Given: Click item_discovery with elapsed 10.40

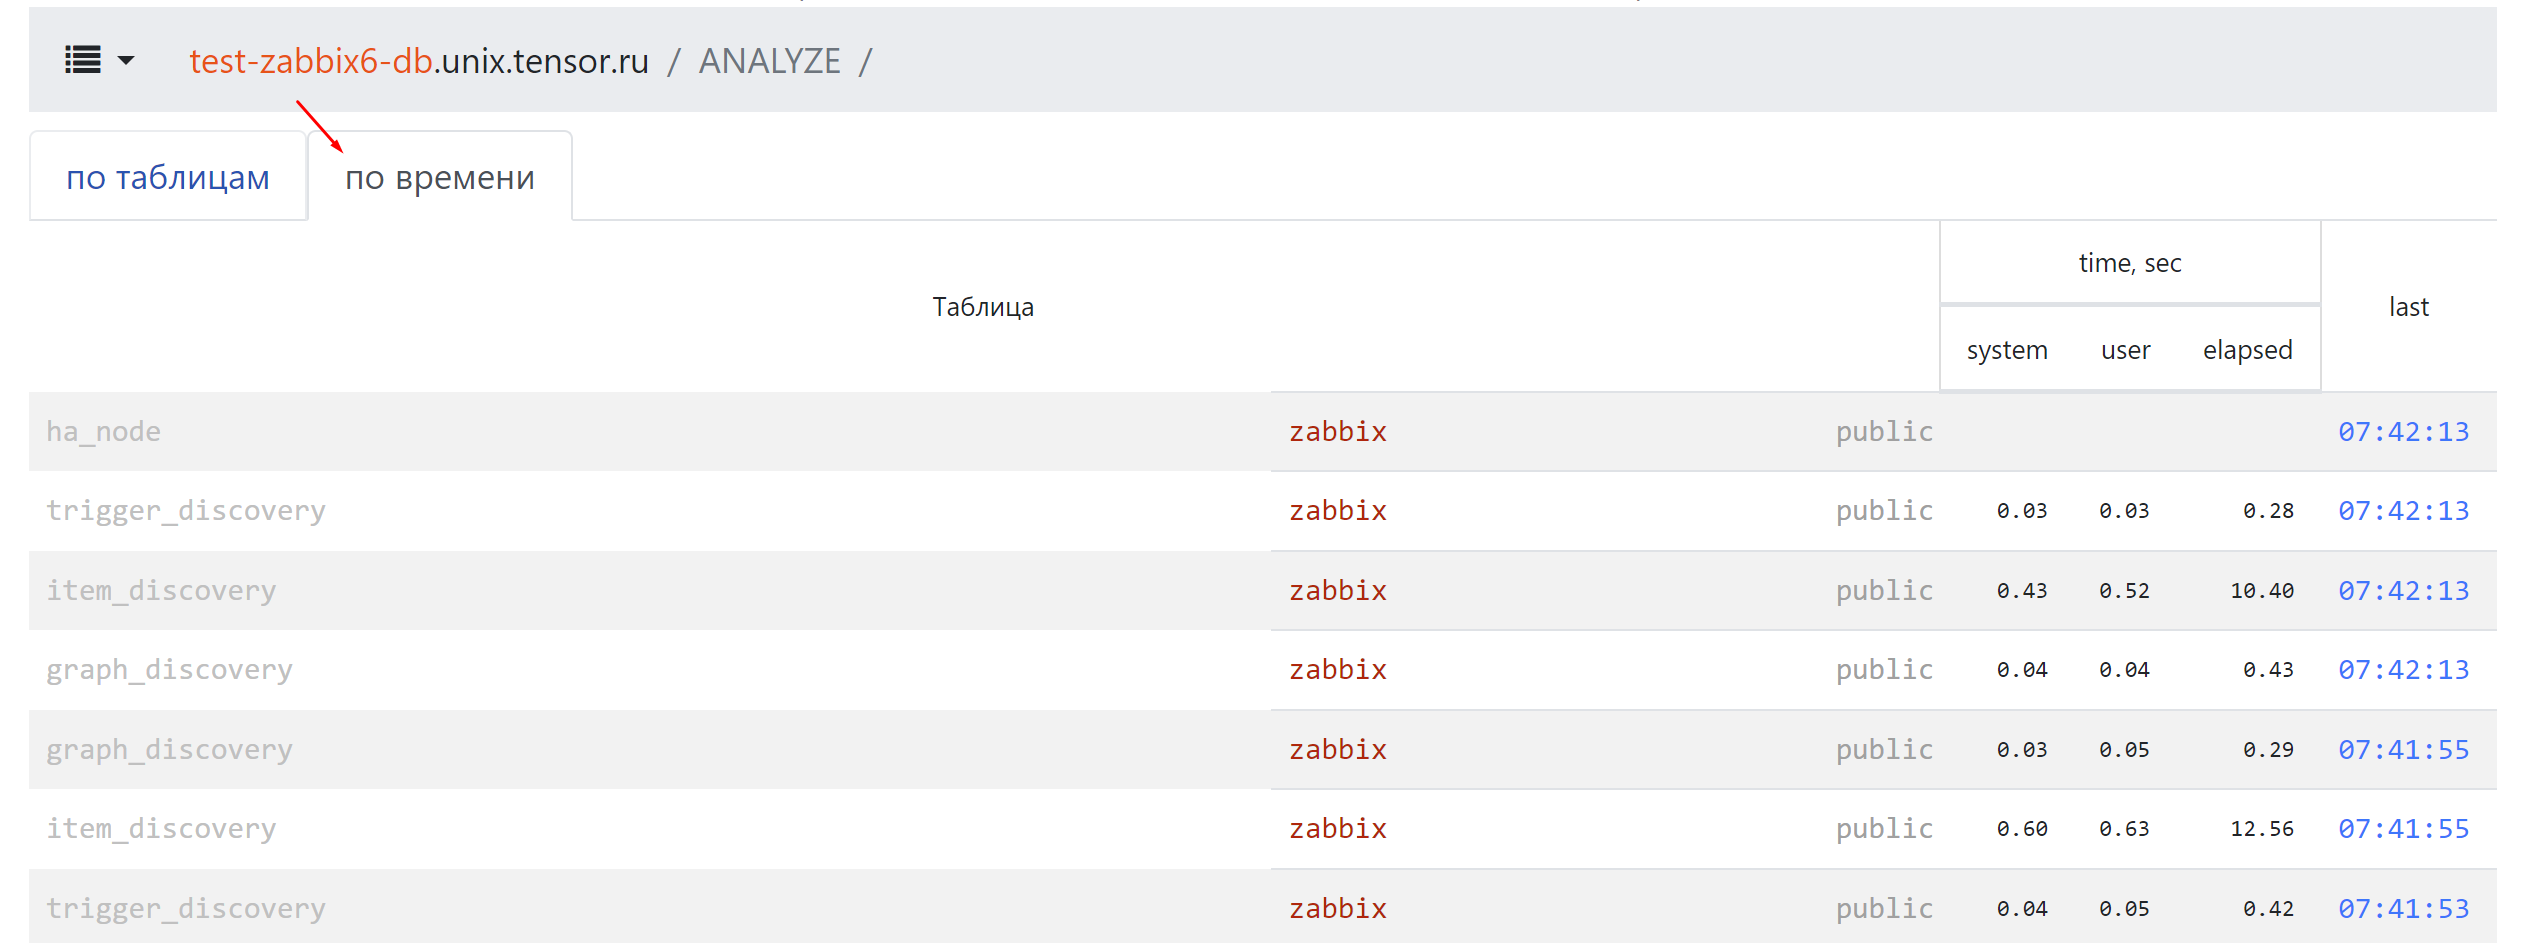Looking at the screenshot, I should click(x=161, y=591).
